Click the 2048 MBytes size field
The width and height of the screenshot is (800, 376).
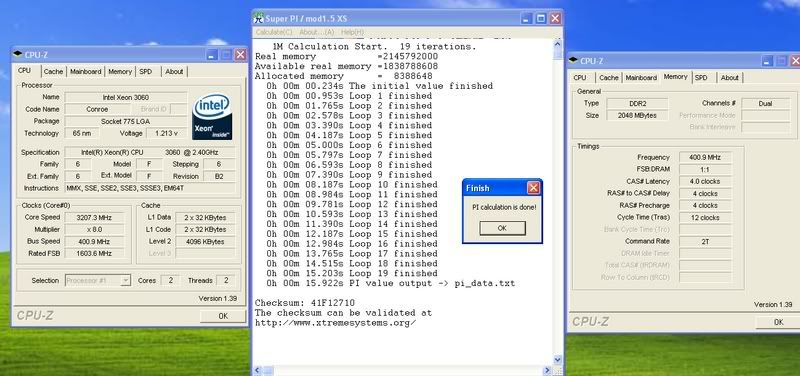[637, 115]
